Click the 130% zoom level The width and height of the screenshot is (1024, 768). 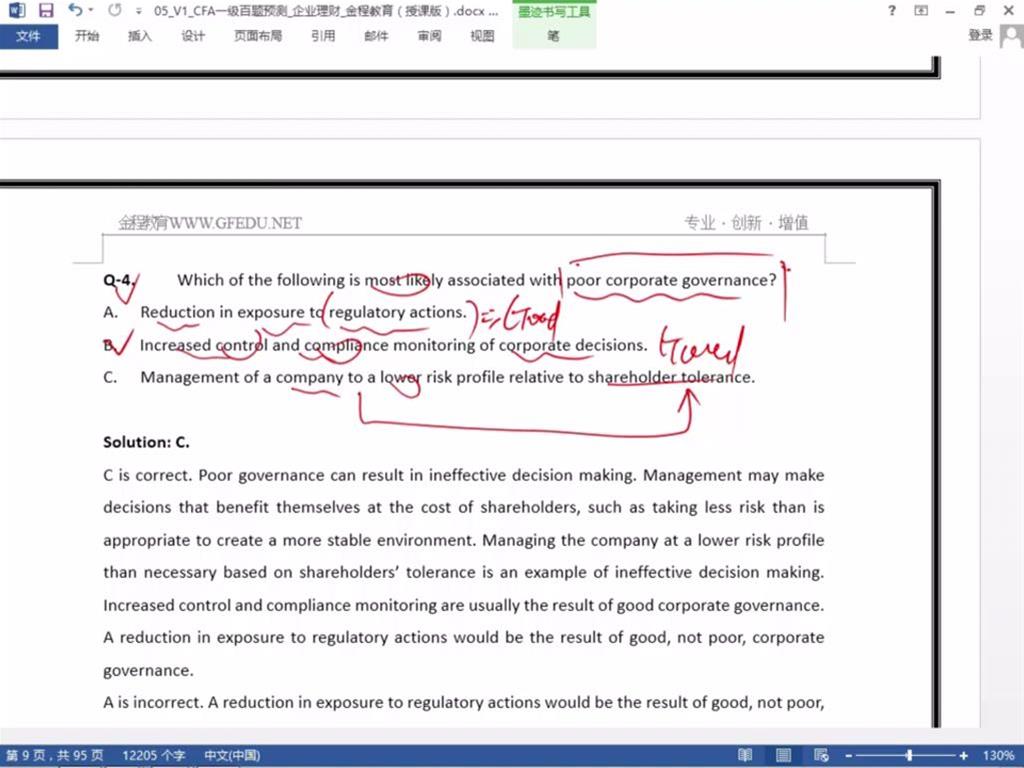(998, 756)
